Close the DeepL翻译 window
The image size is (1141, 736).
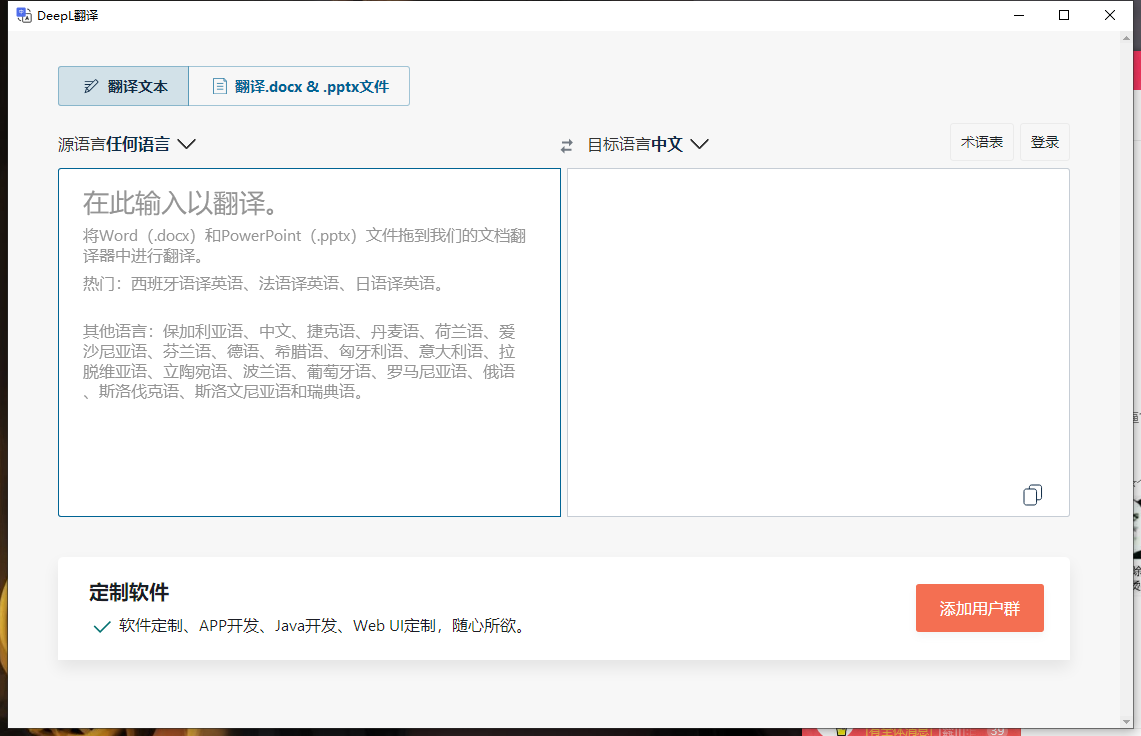pyautogui.click(x=1110, y=15)
